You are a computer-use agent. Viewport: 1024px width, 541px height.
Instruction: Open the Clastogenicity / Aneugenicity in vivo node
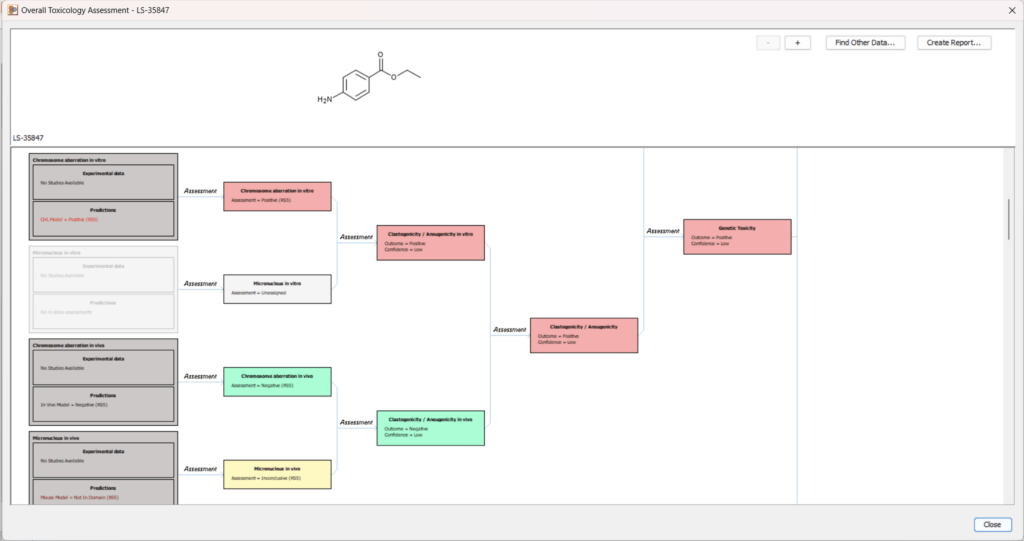[430, 428]
